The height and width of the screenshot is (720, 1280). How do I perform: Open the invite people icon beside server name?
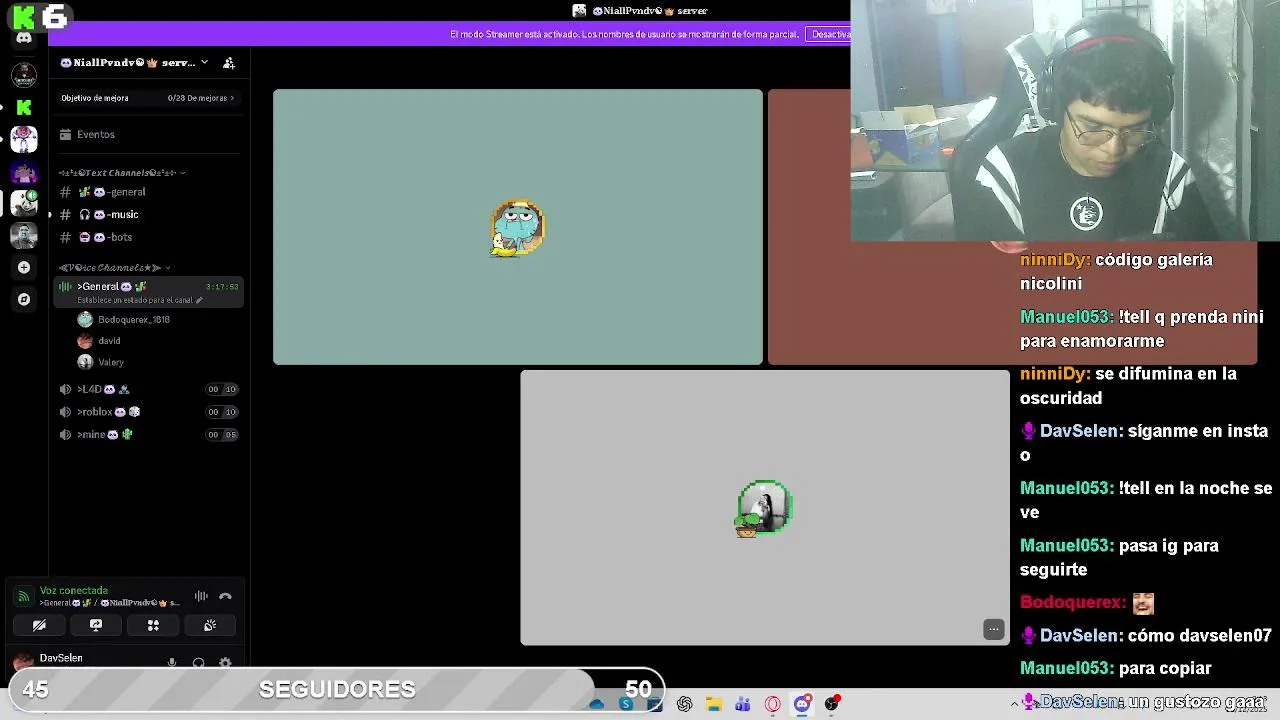pyautogui.click(x=229, y=63)
